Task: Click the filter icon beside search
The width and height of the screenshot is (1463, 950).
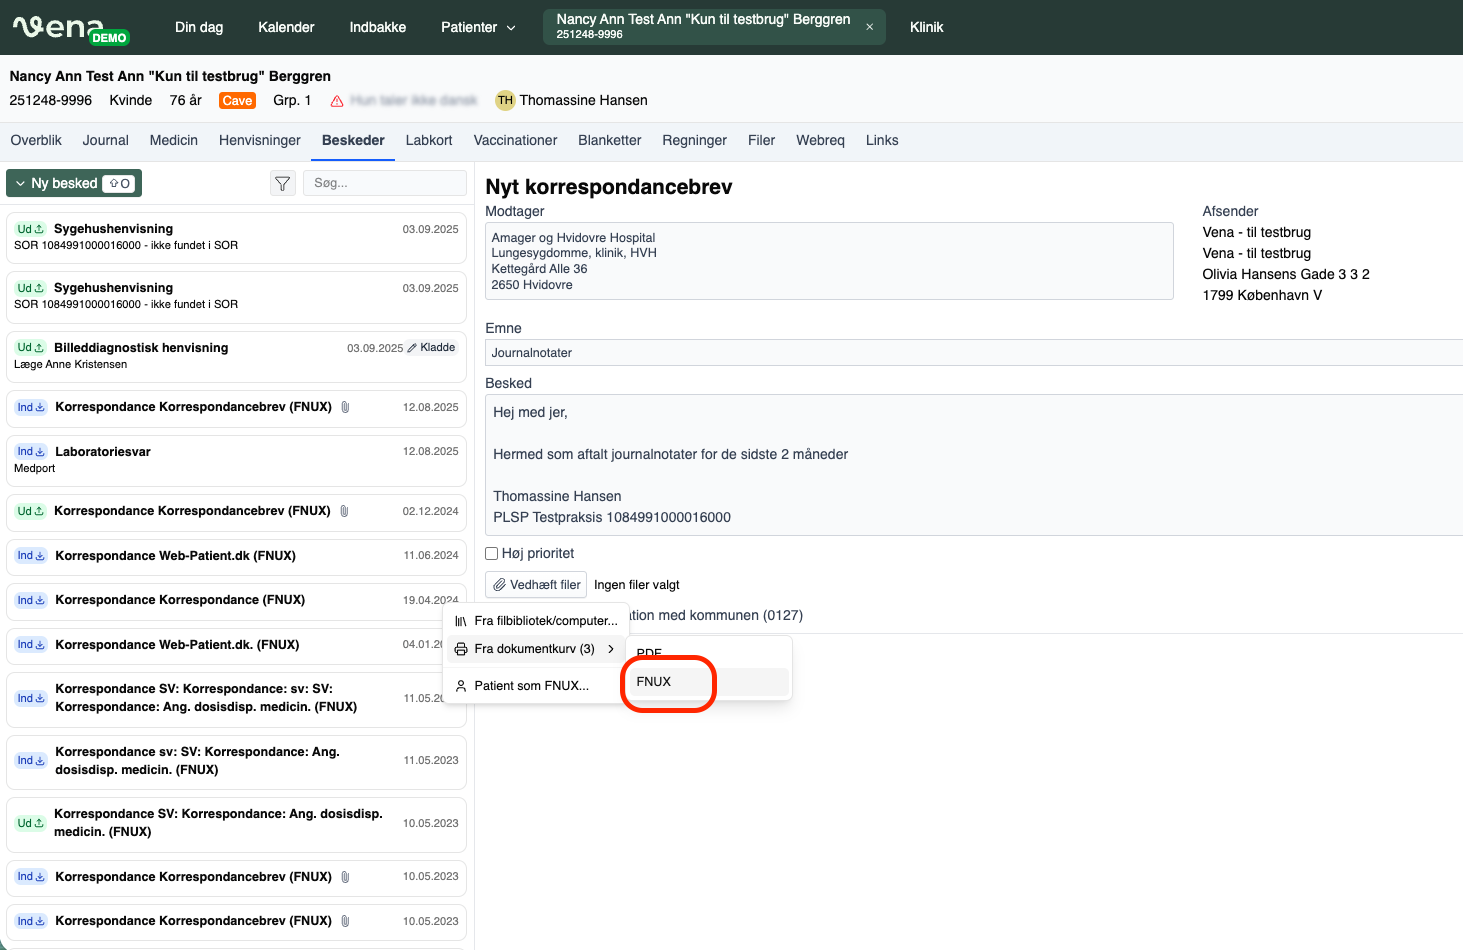Action: point(283,183)
